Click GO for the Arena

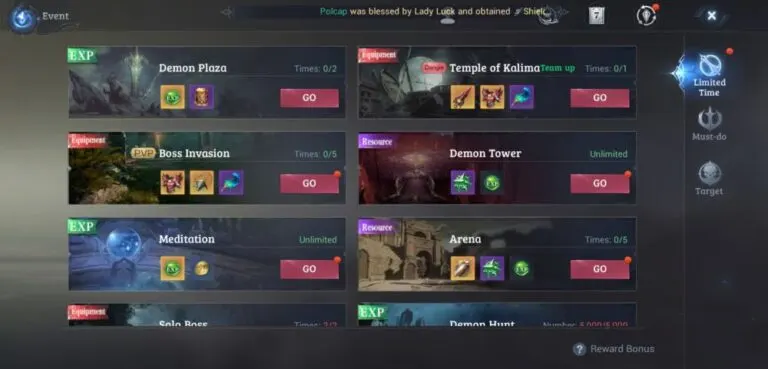coord(600,269)
